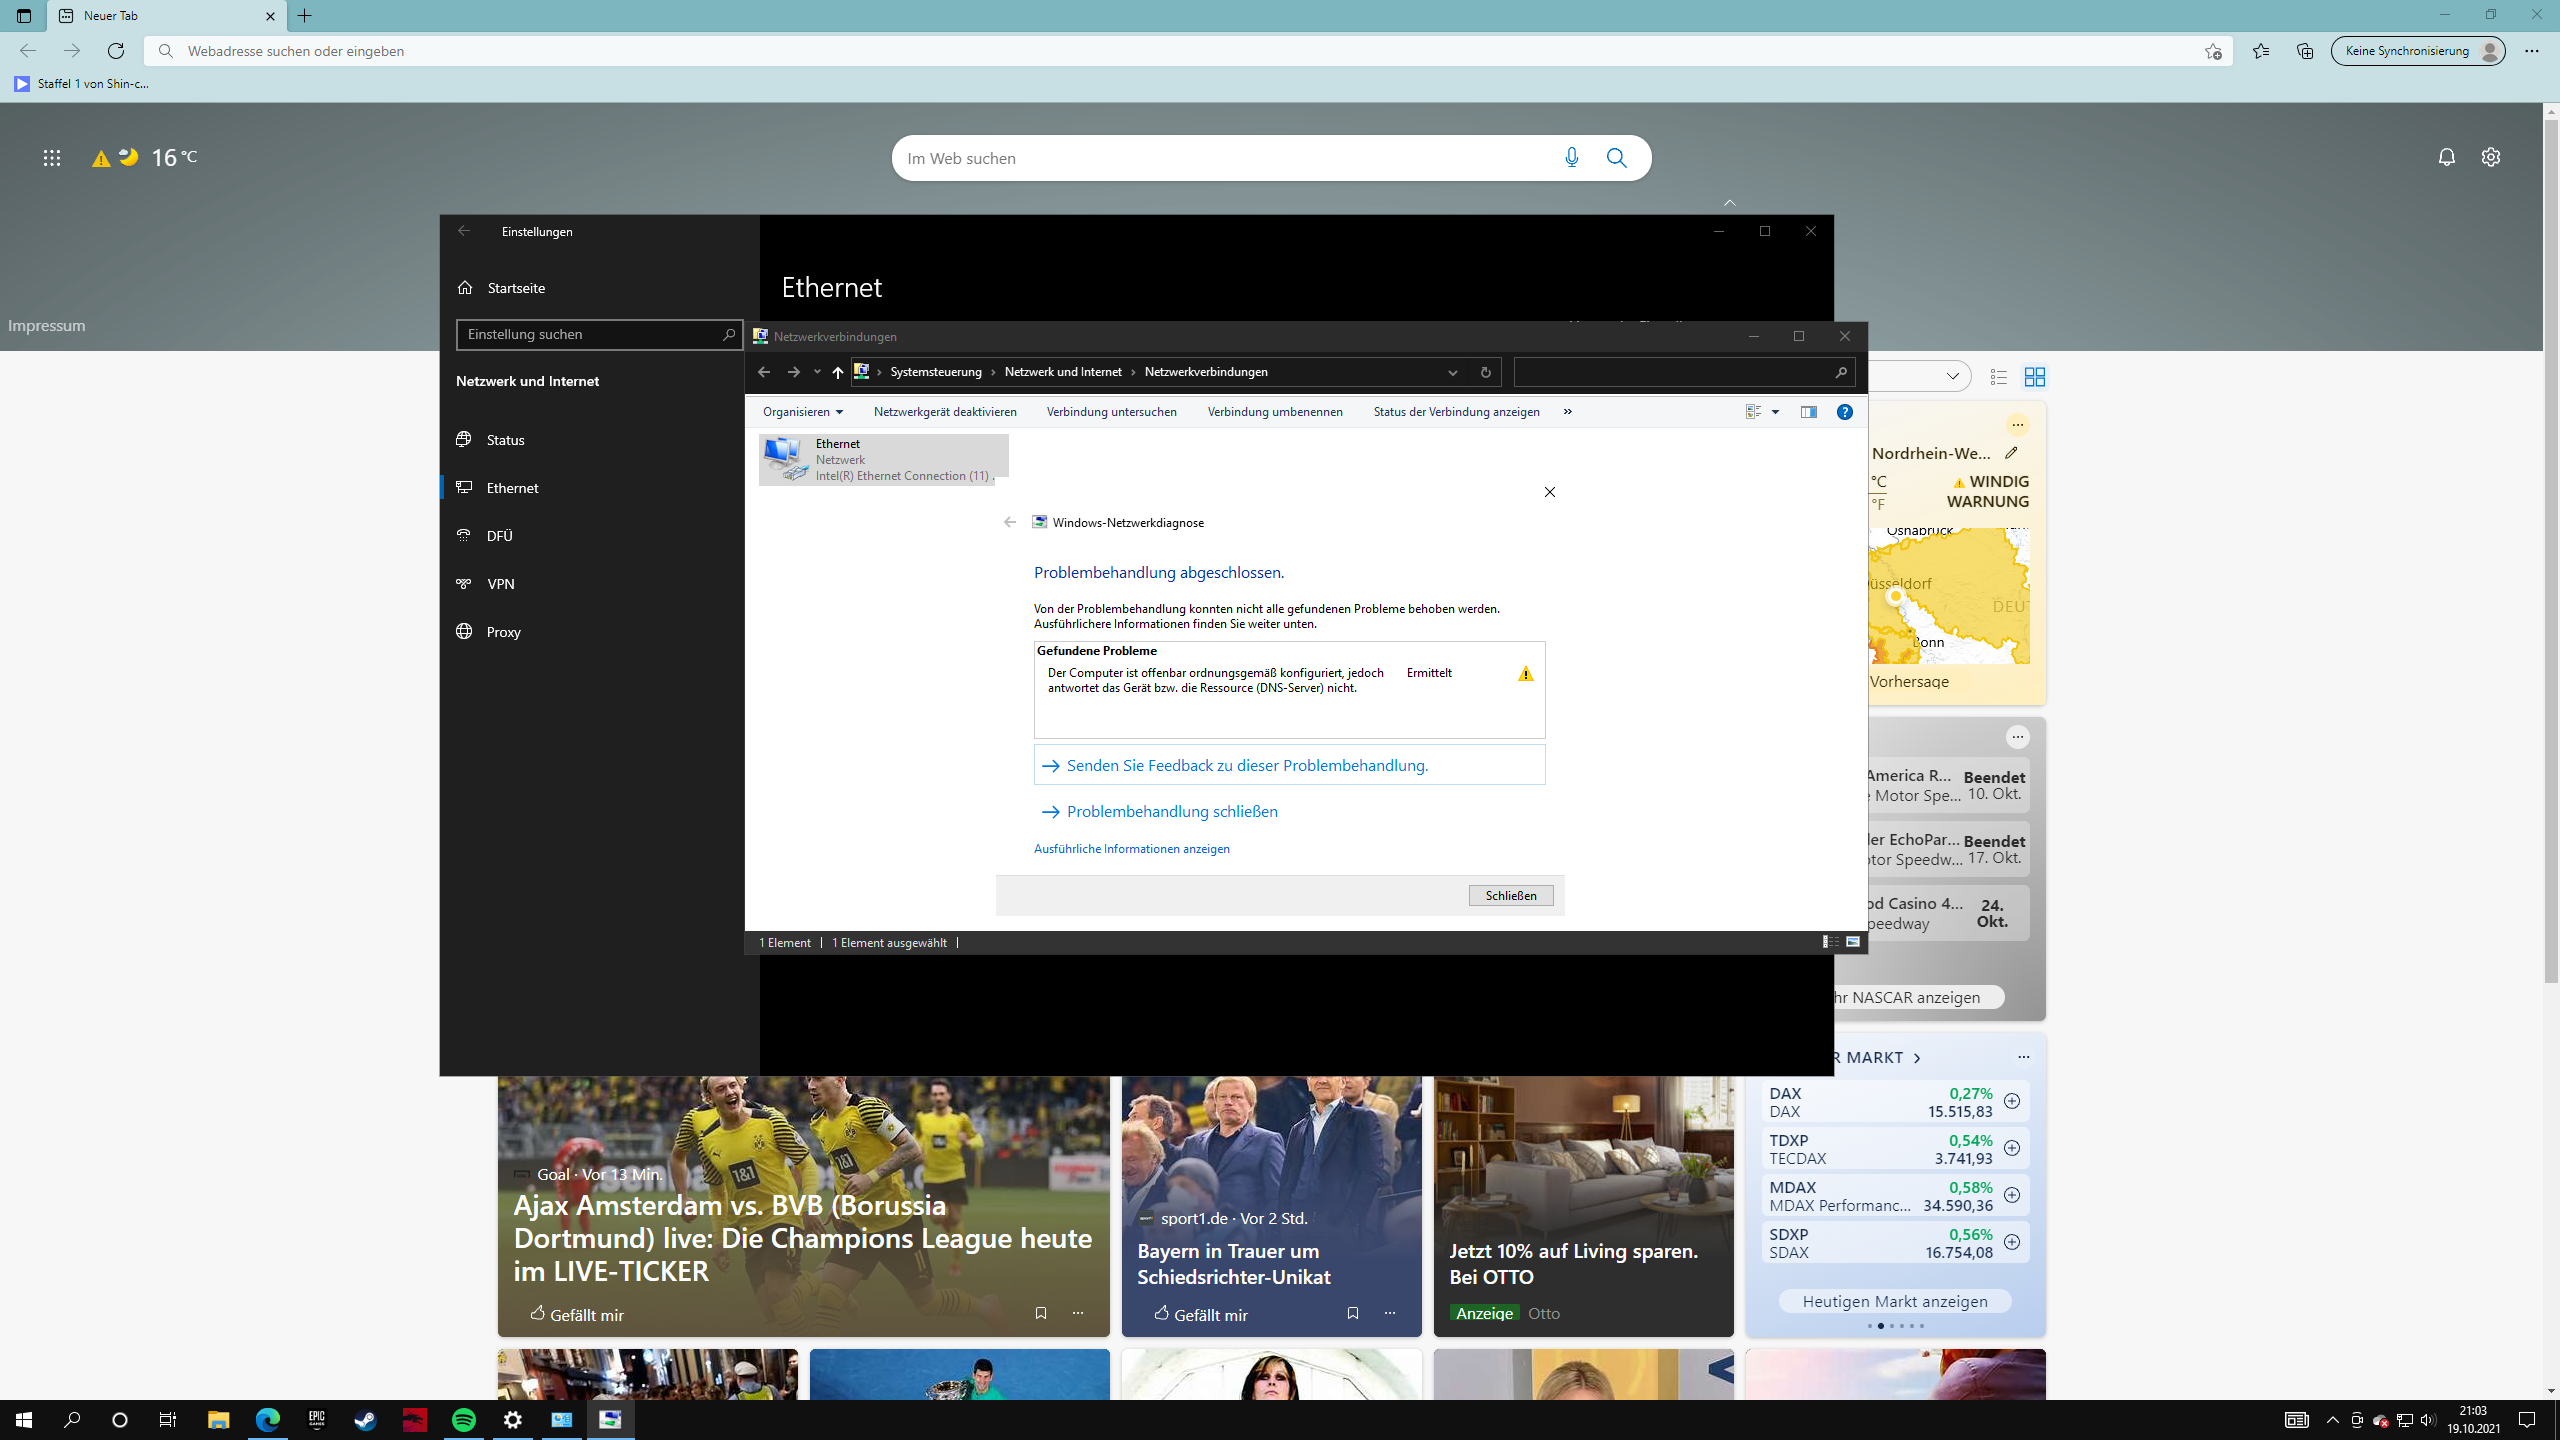Click the Schließen button in the diagnosis dialog
The height and width of the screenshot is (1440, 2560).
(1510, 895)
